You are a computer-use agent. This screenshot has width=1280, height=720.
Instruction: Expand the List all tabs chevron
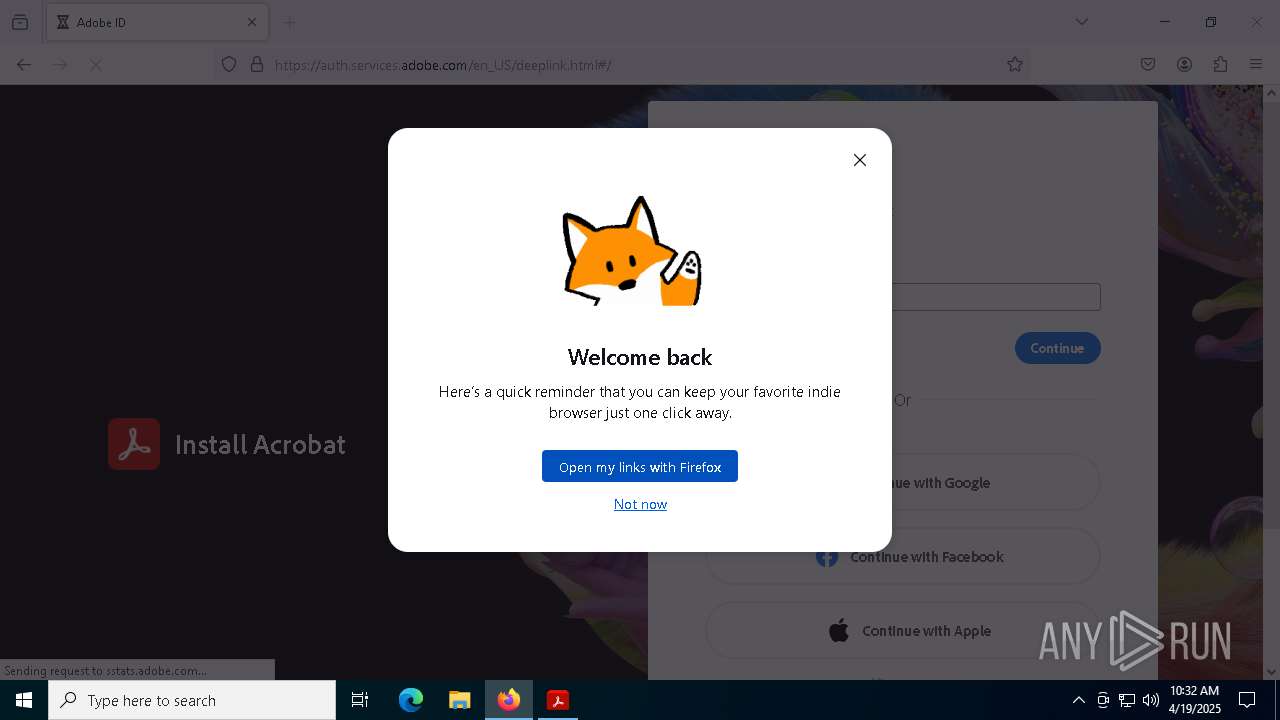(x=1081, y=22)
